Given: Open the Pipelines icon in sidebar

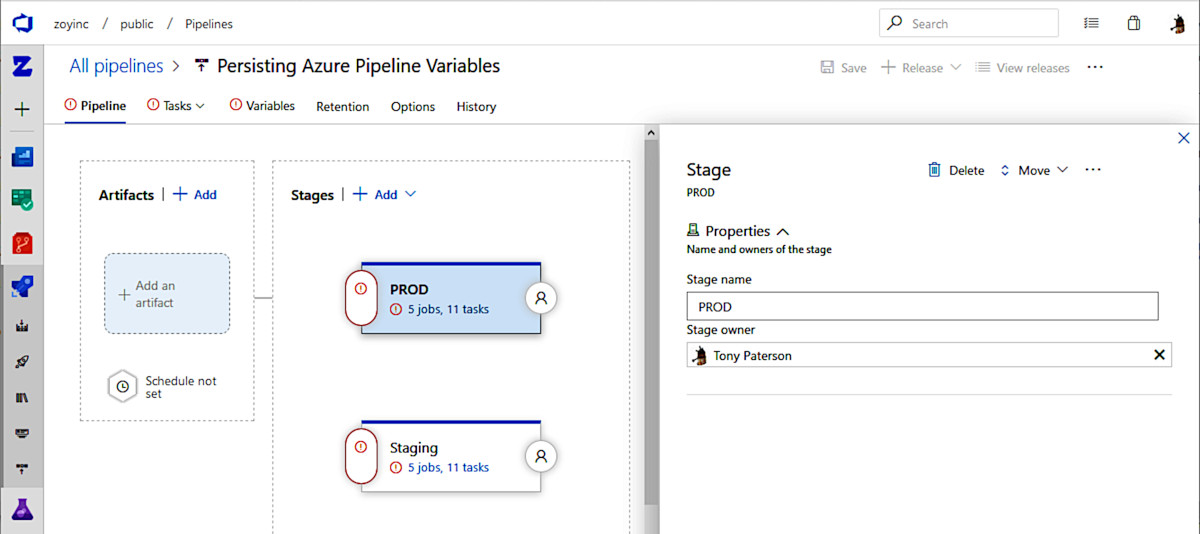Looking at the screenshot, I should pos(22,288).
